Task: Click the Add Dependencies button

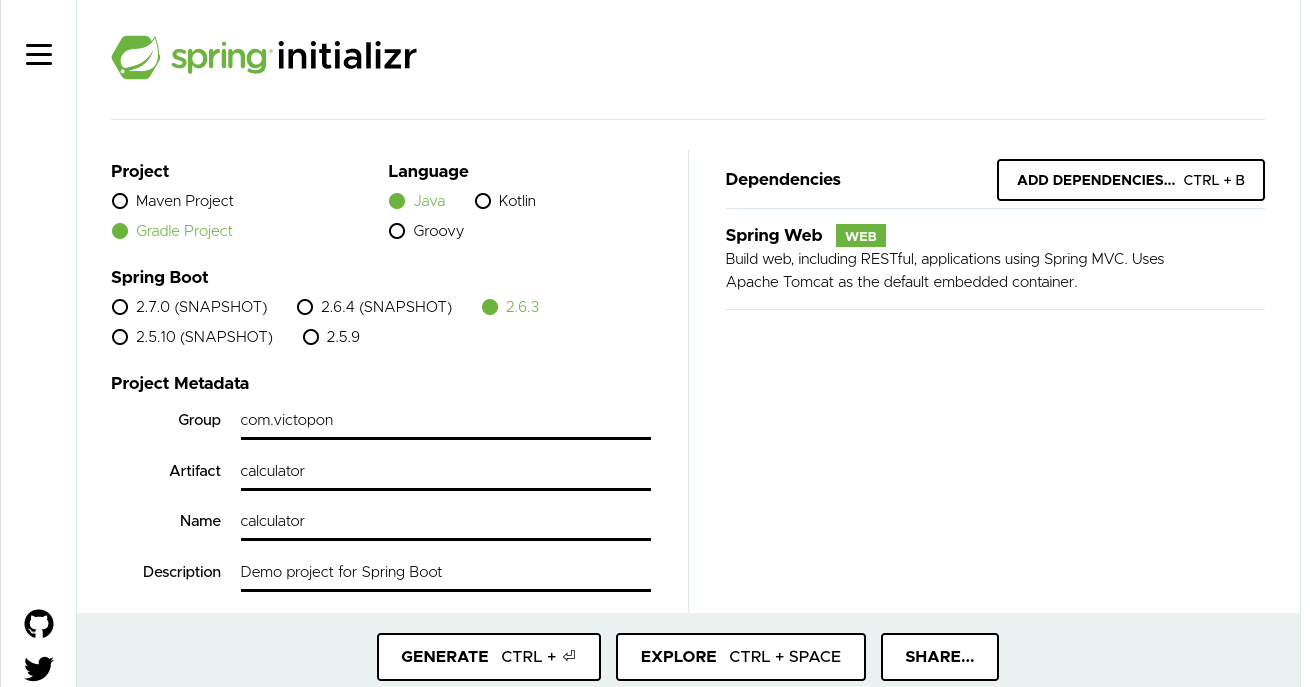Action: 1130,180
